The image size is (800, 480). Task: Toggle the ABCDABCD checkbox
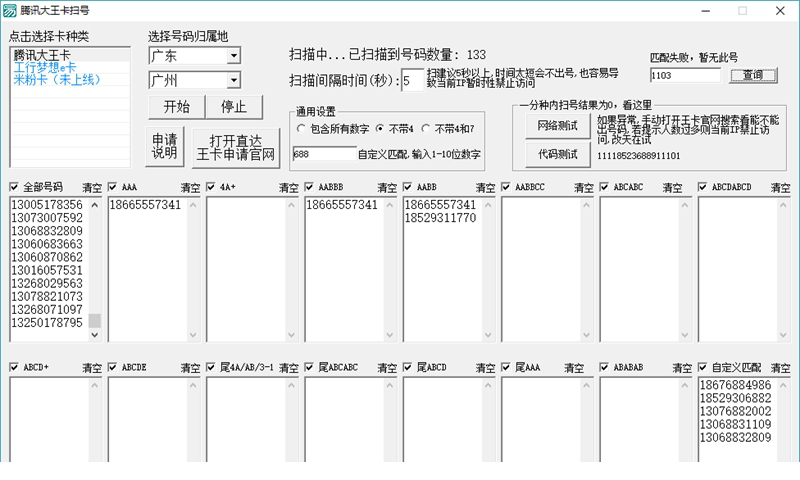703,187
